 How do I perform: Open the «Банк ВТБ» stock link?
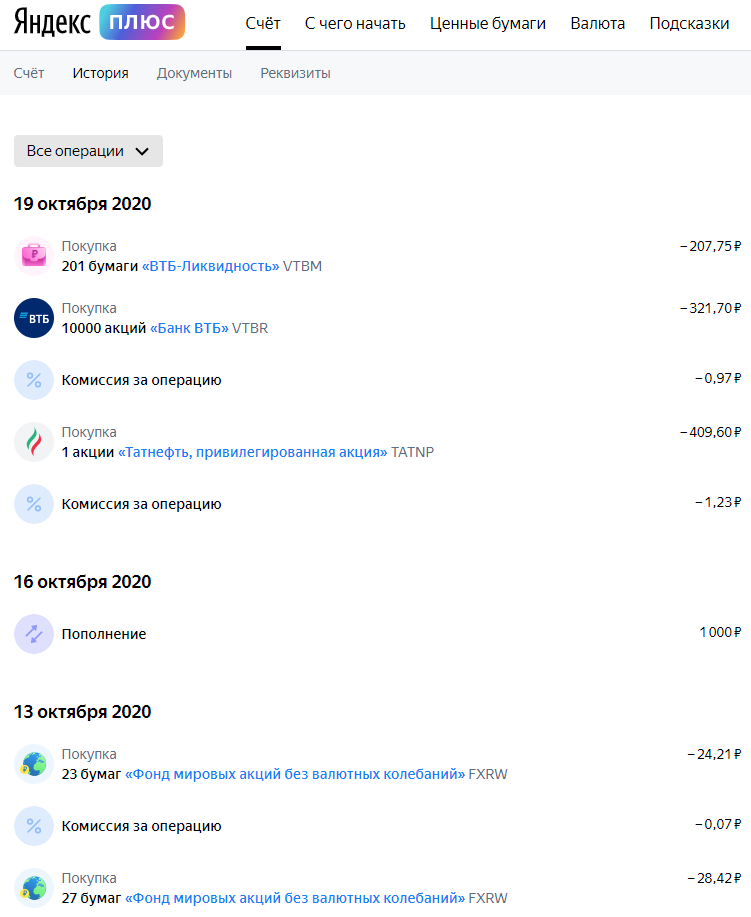(x=189, y=328)
